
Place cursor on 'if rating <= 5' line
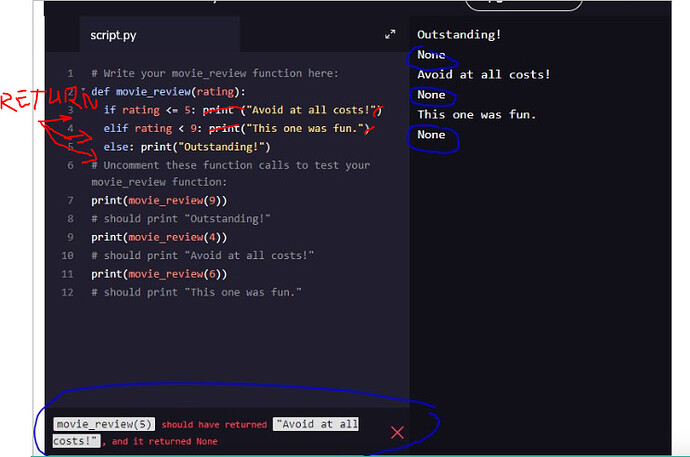pos(243,110)
